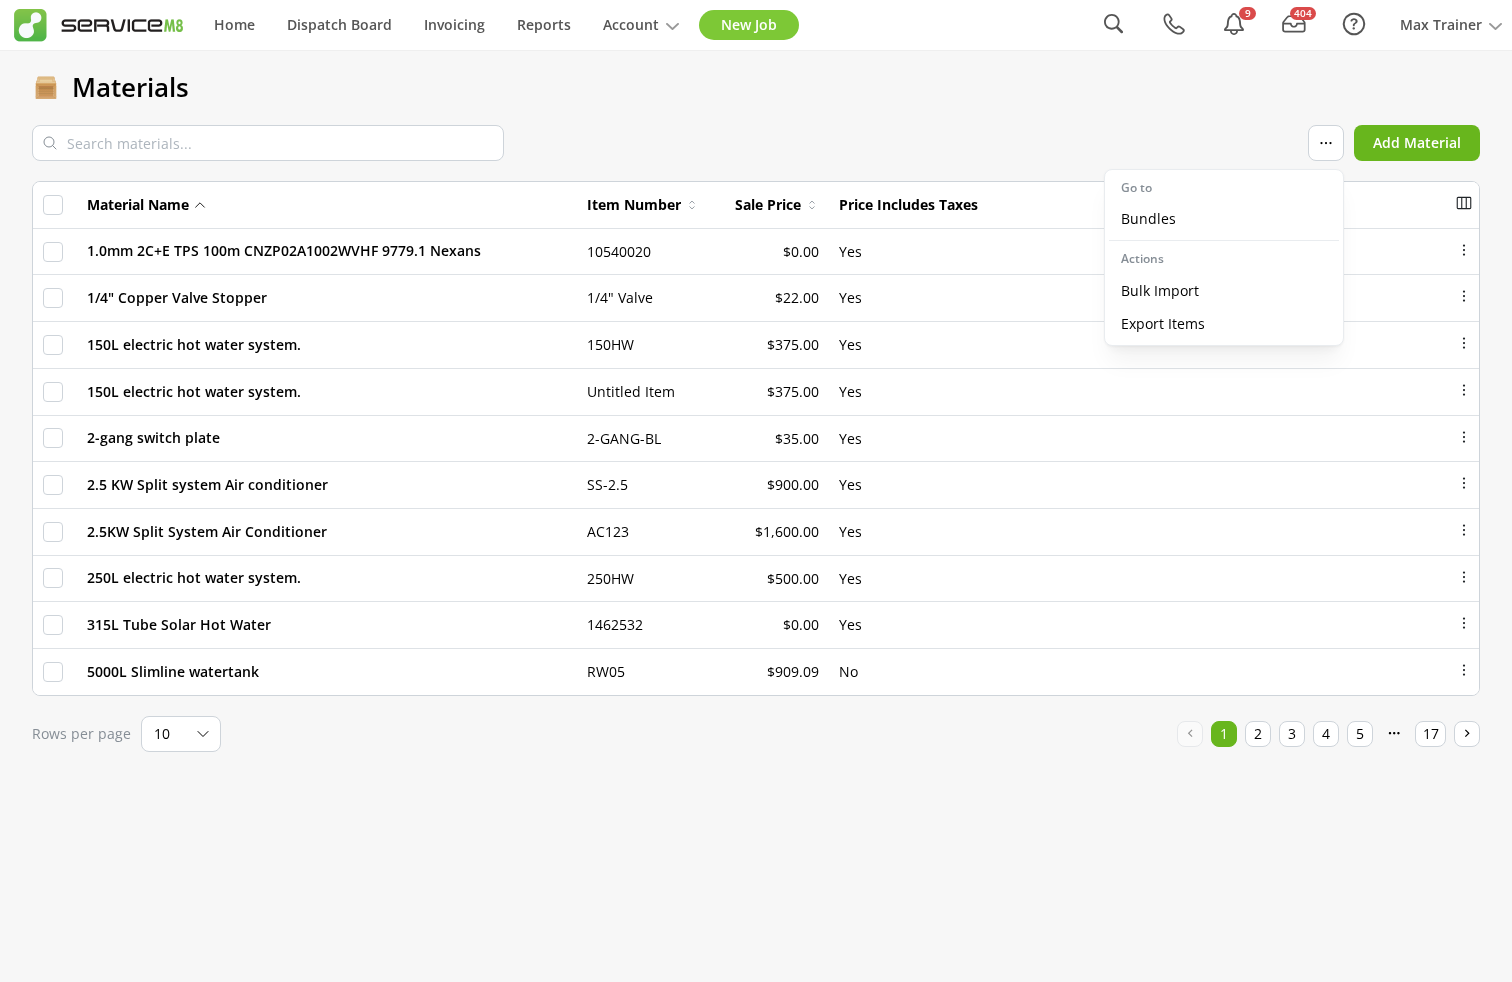Go to page 3
This screenshot has width=1512, height=982.
point(1292,734)
